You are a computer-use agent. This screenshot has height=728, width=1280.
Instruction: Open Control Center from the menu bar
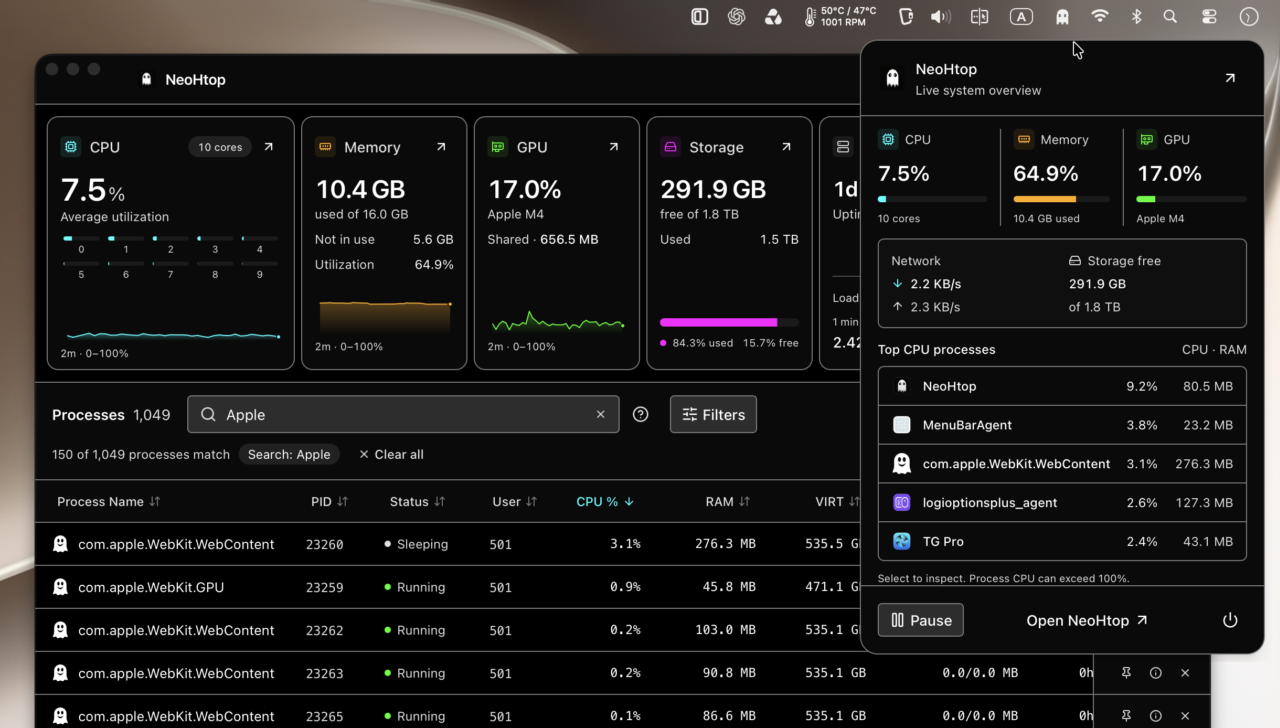(1209, 16)
